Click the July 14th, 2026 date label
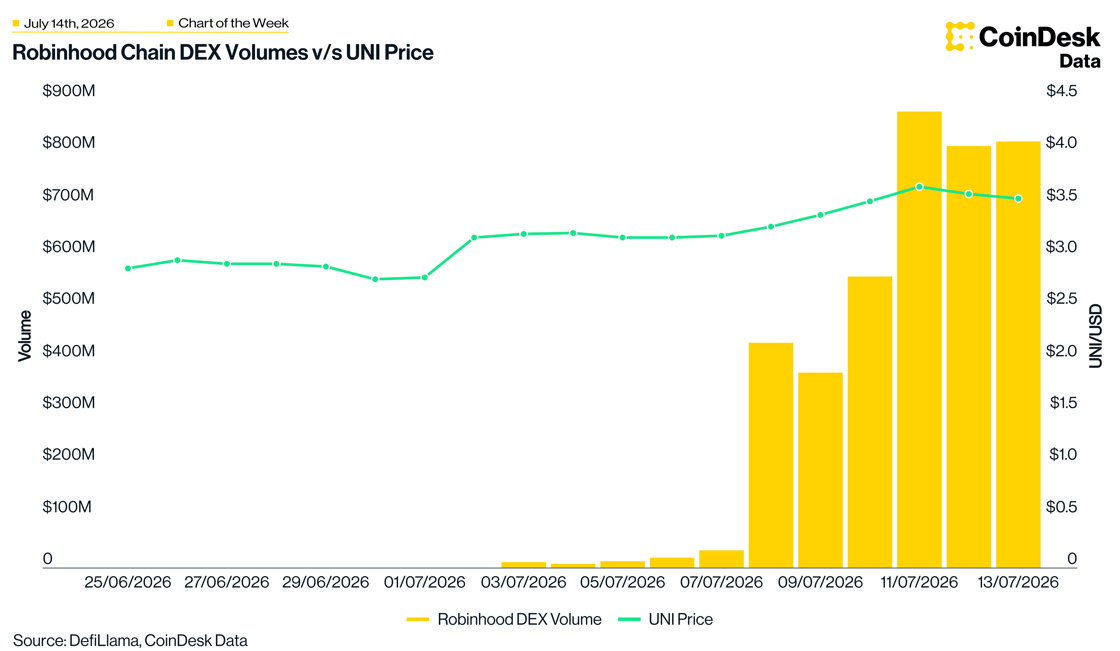The width and height of the screenshot is (1120, 651). pyautogui.click(x=69, y=24)
